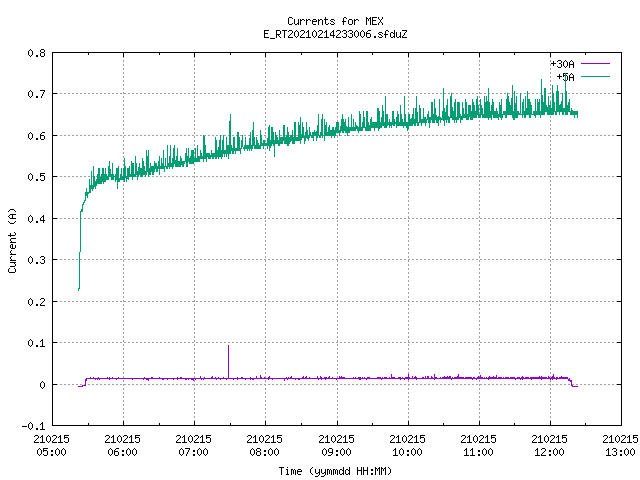
Task: Click the 210215 10:00 time tick label
Action: coord(407,446)
